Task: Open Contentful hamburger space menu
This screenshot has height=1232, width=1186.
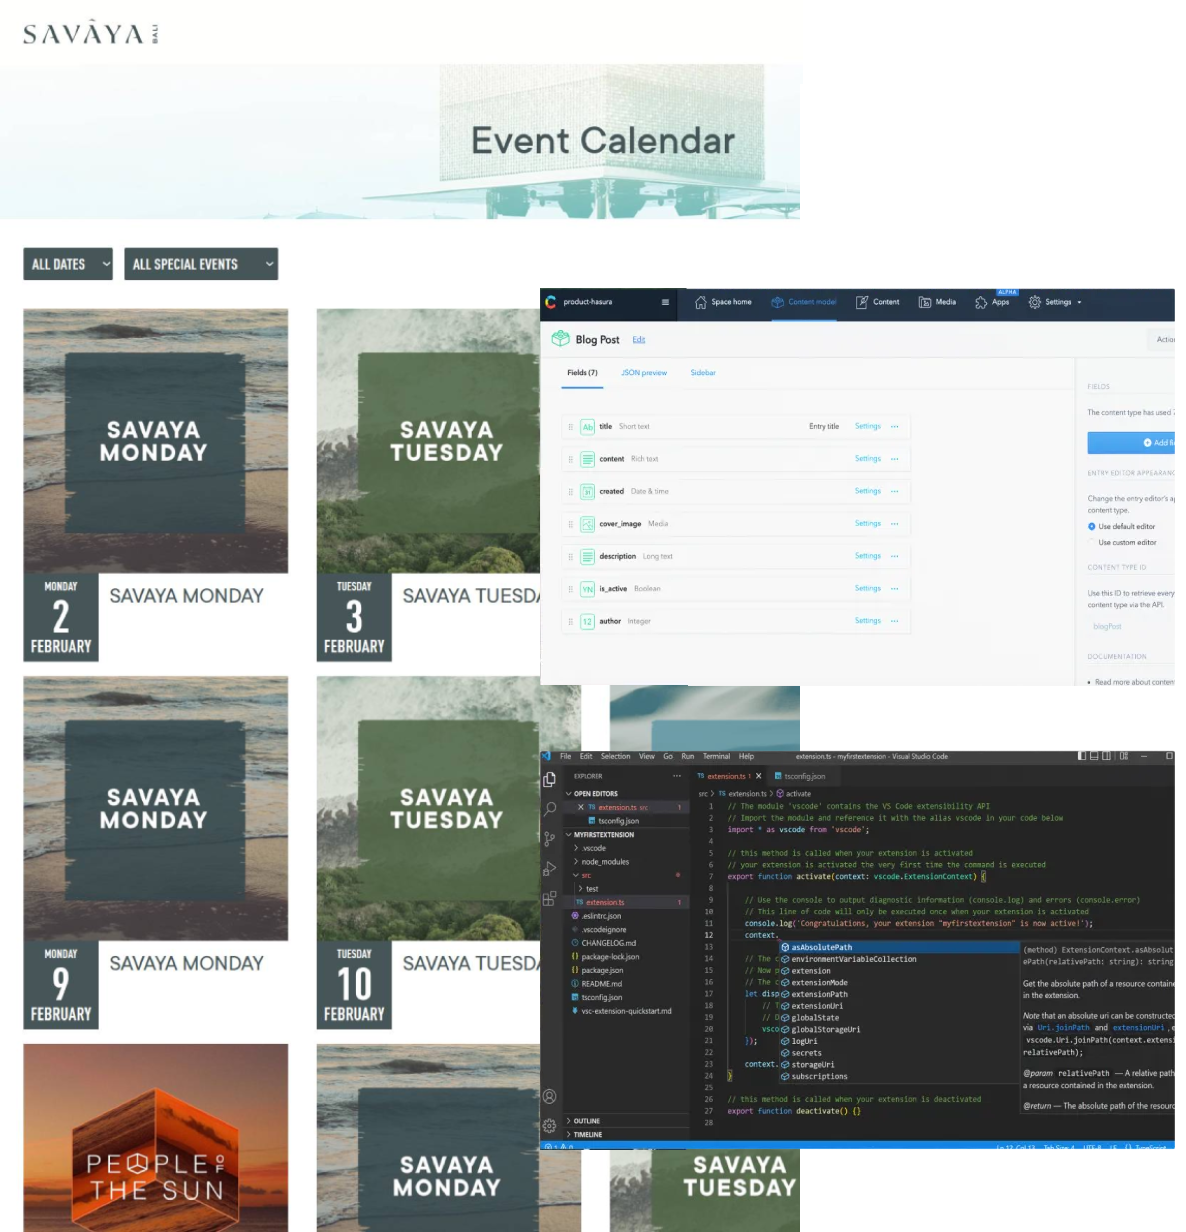Action: tap(665, 302)
